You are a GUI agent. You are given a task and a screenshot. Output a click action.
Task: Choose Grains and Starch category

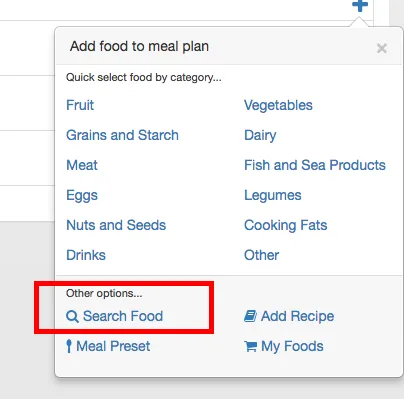point(122,135)
